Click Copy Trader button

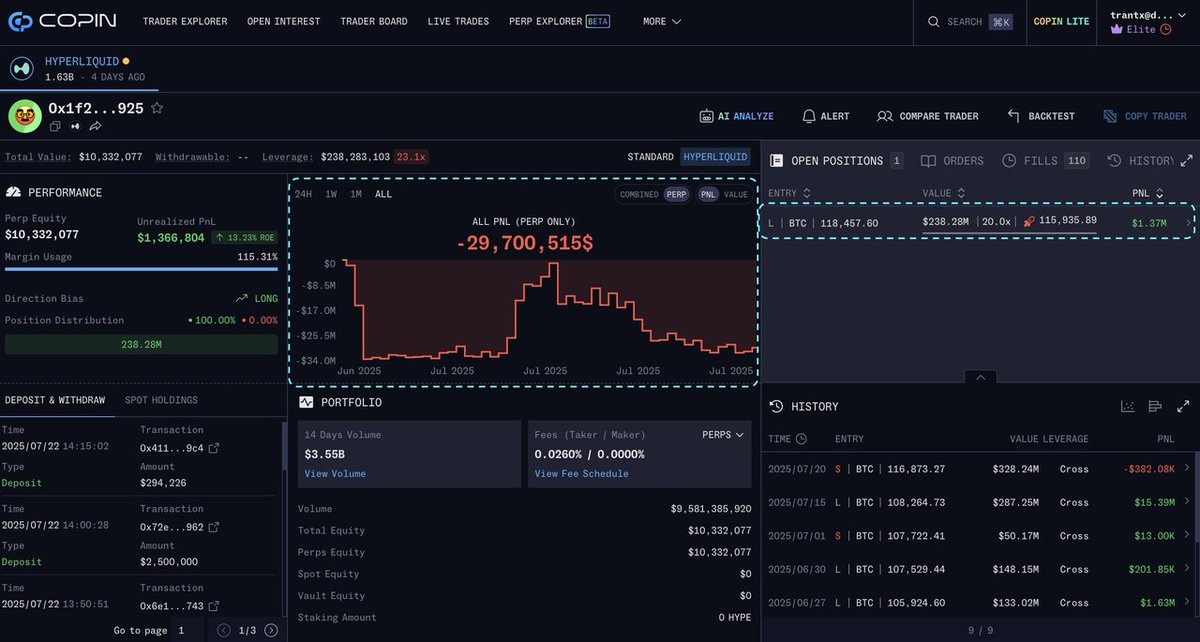[1145, 116]
